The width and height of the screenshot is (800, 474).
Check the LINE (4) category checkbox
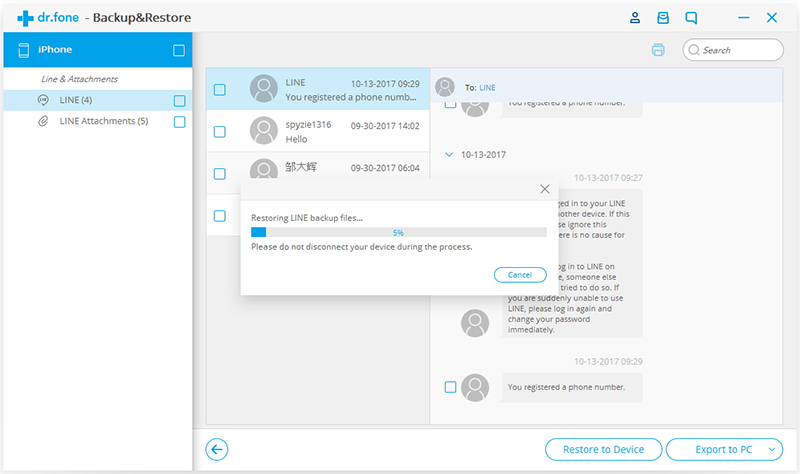click(180, 101)
